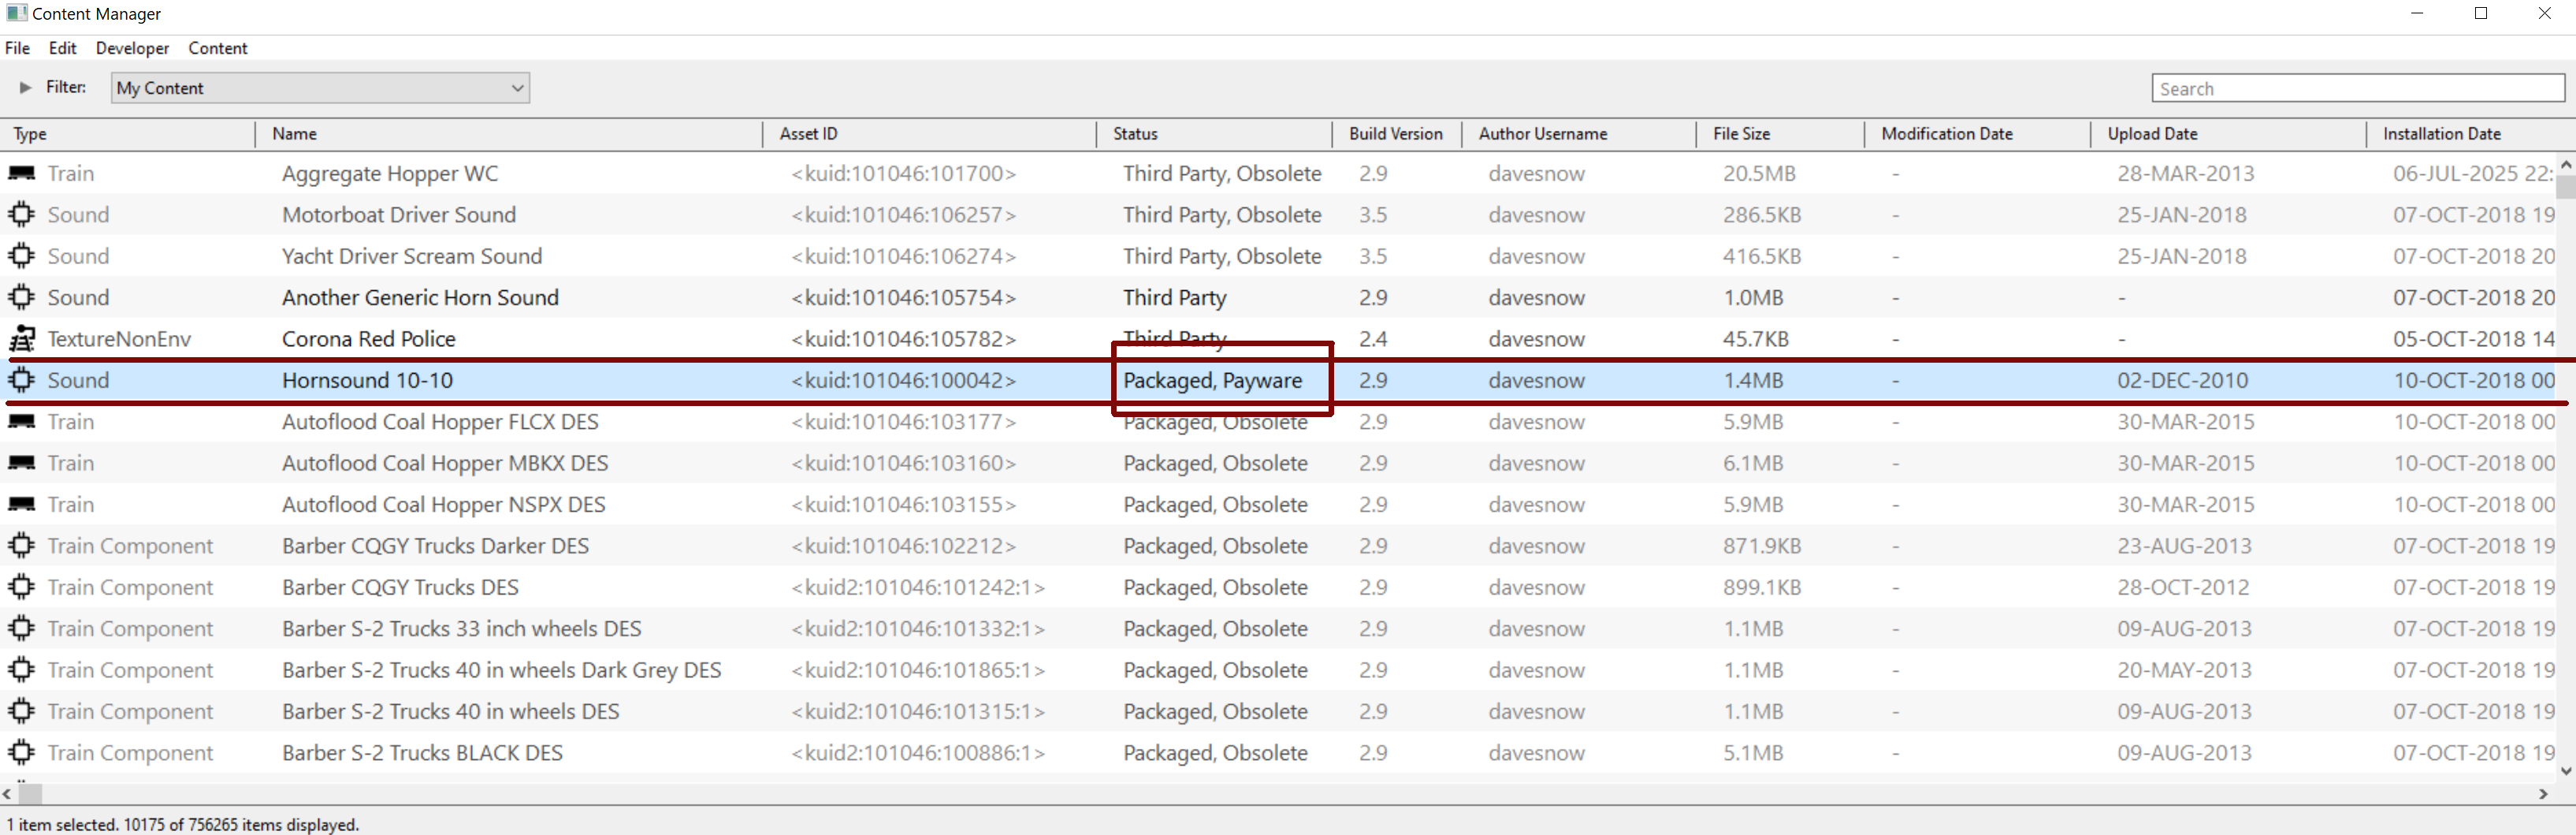Image resolution: width=2576 pixels, height=835 pixels.
Task: Click the sound icon for Another Generic Horn Sound
Action: click(21, 298)
